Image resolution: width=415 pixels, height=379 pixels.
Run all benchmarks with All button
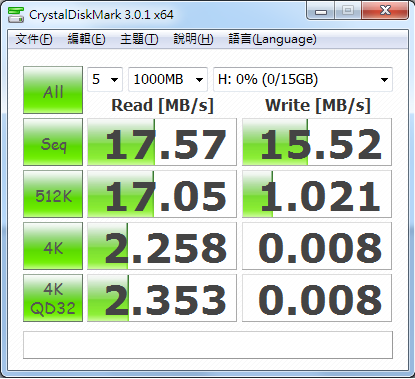pyautogui.click(x=53, y=90)
